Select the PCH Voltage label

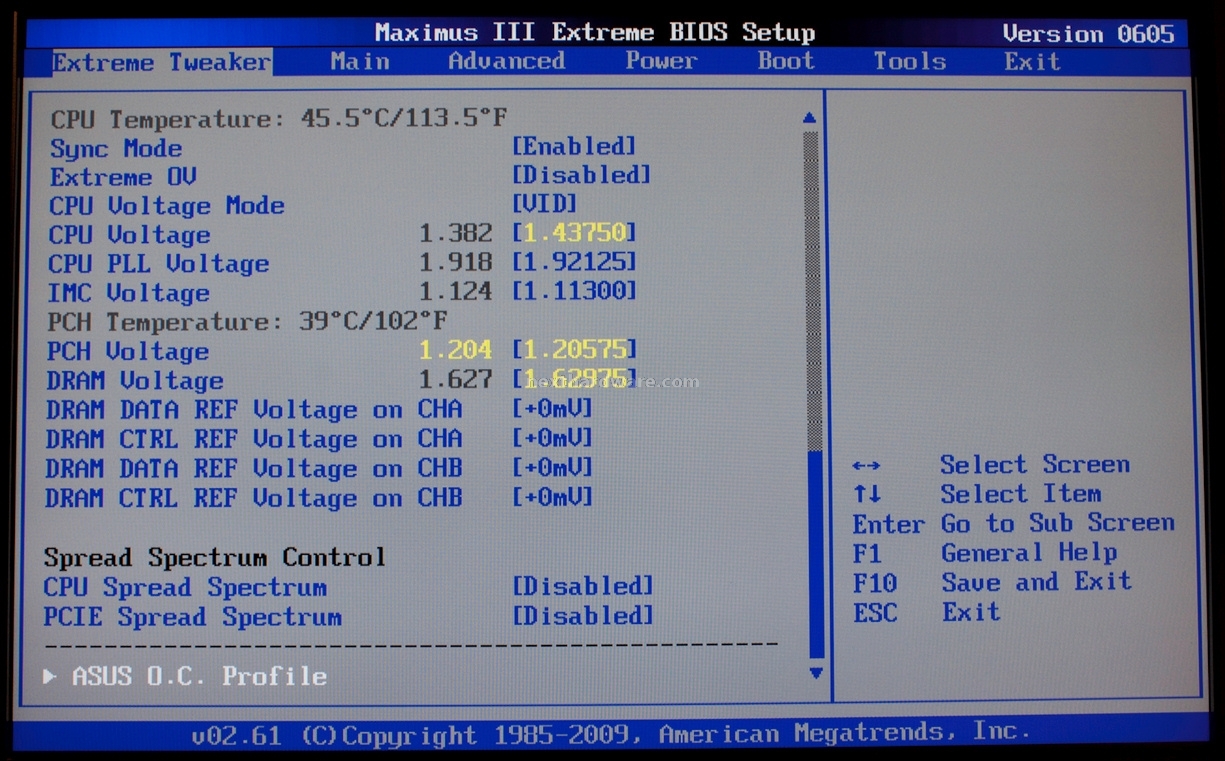click(x=128, y=352)
